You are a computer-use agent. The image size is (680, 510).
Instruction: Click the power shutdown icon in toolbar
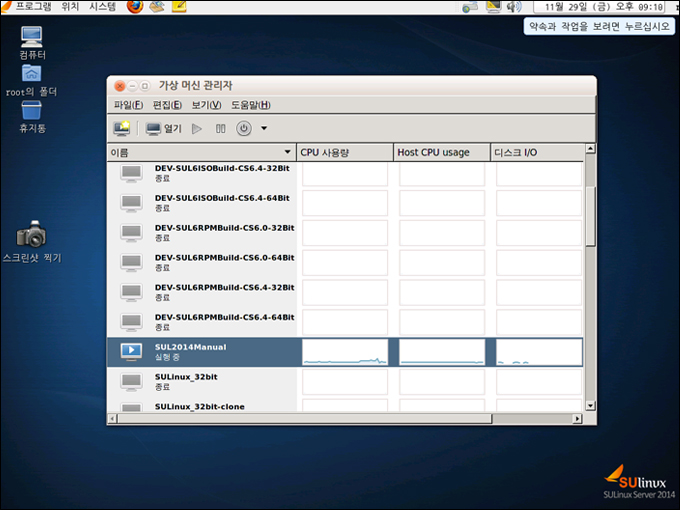(x=244, y=128)
